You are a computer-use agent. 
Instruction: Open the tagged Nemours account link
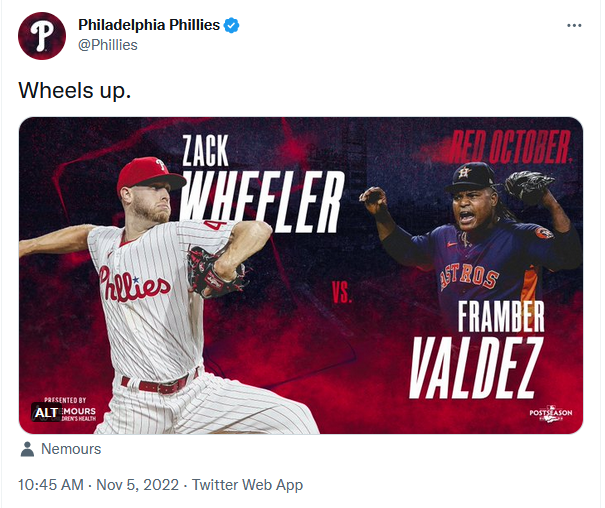(71, 449)
